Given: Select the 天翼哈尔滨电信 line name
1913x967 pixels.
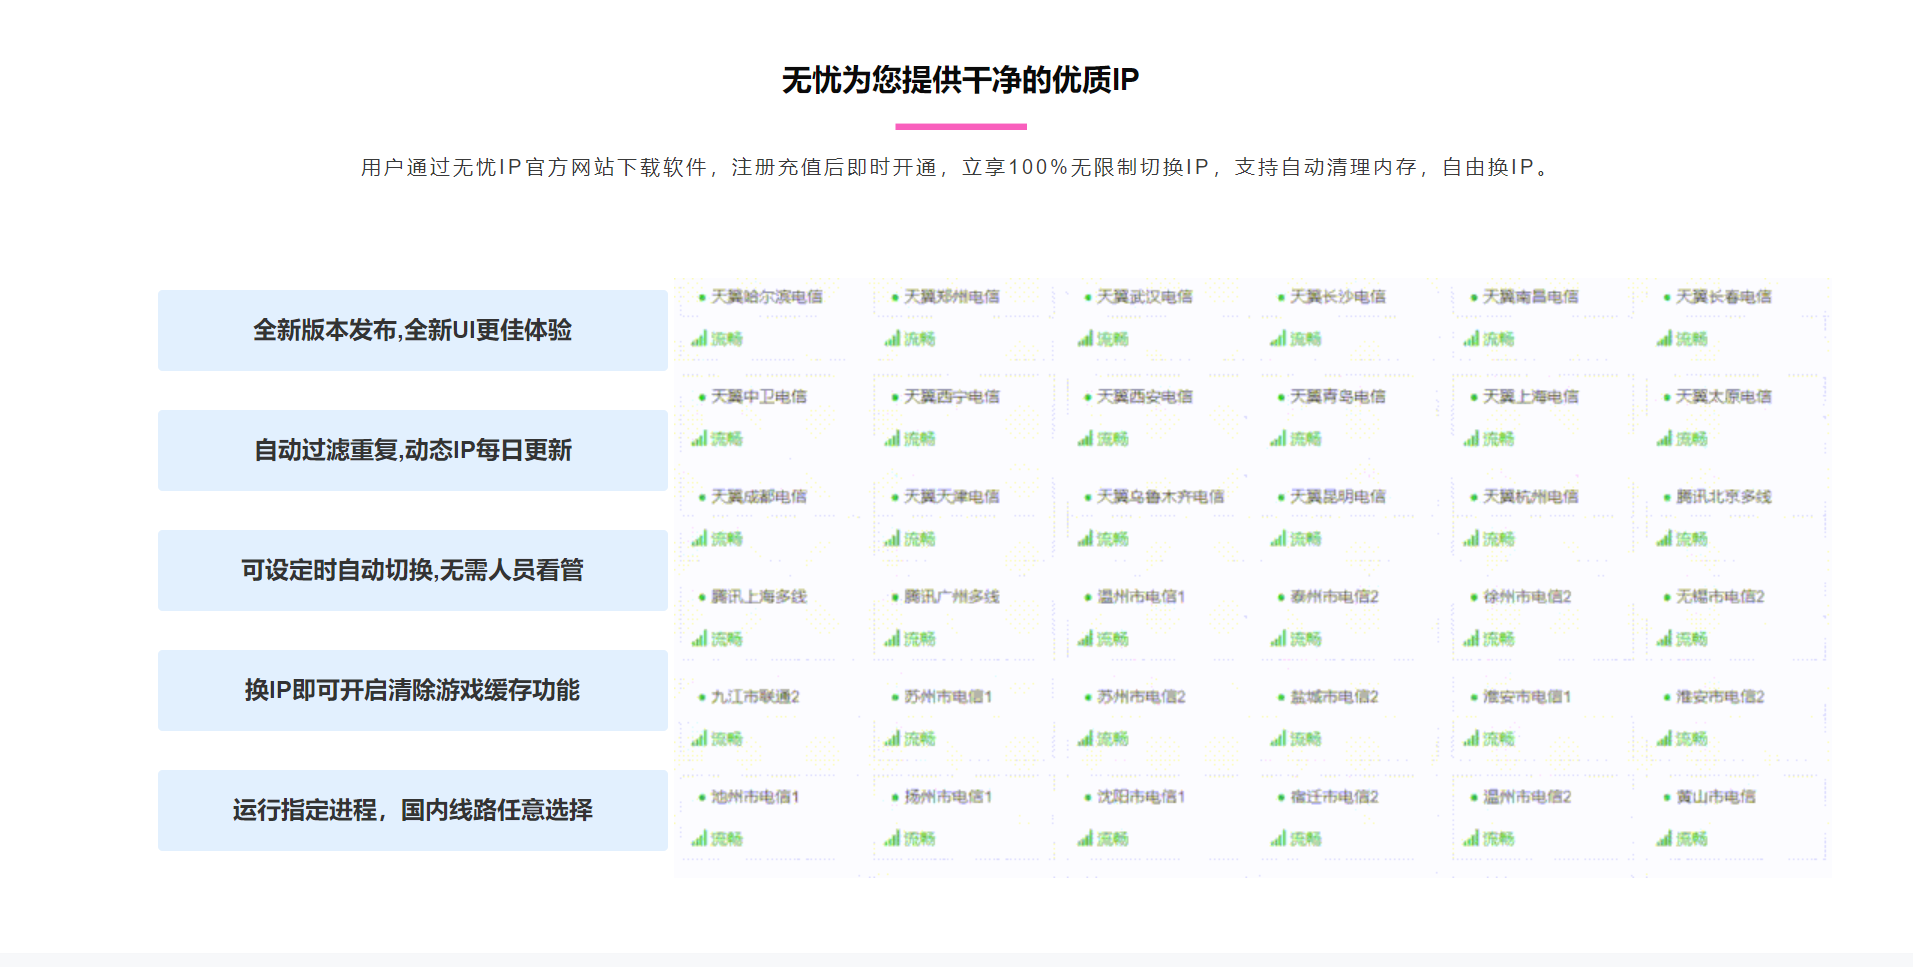Looking at the screenshot, I should (767, 297).
